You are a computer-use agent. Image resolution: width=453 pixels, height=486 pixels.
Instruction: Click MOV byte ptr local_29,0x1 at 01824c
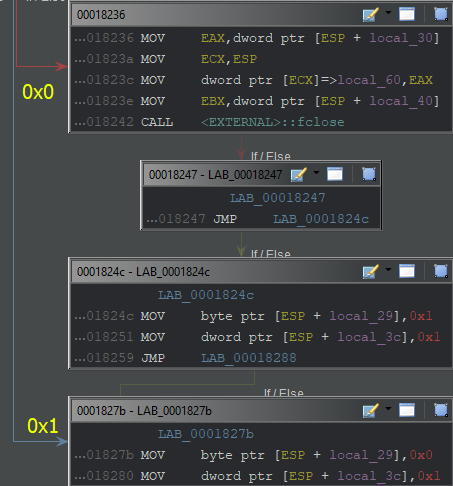[x=253, y=316]
